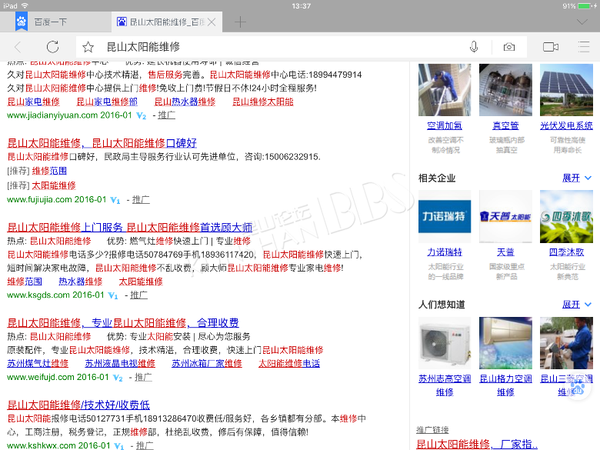Tap the floating Baidu paw button
This screenshot has width=600, height=450.
click(x=579, y=388)
